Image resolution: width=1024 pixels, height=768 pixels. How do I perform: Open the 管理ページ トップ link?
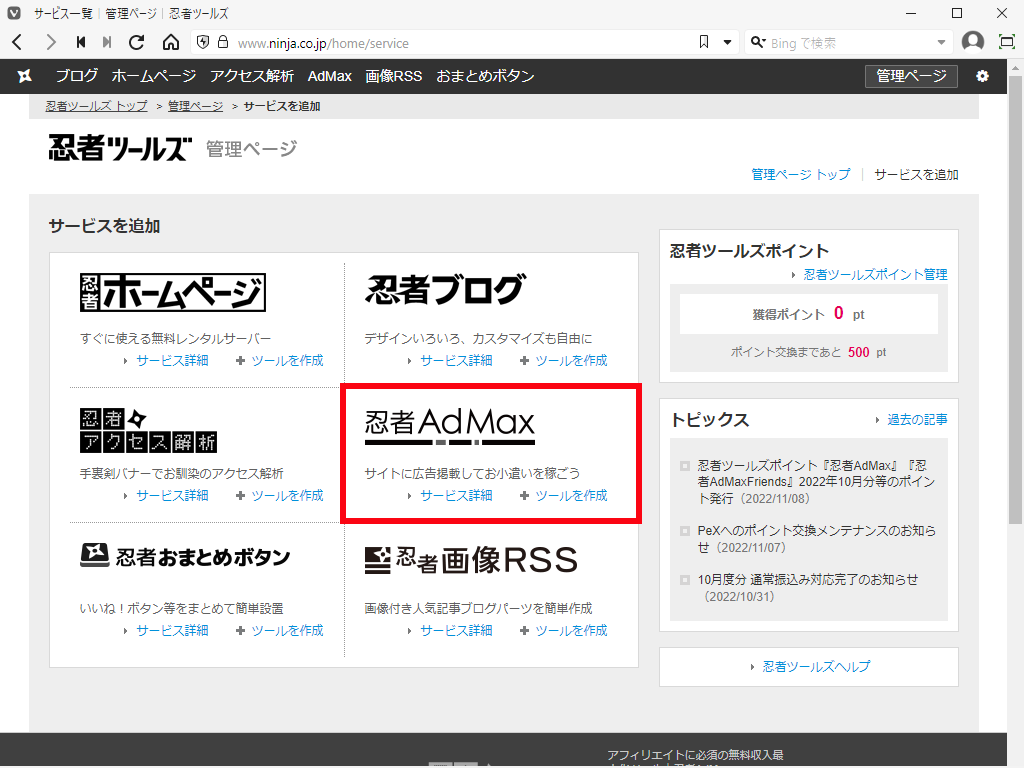coord(801,174)
